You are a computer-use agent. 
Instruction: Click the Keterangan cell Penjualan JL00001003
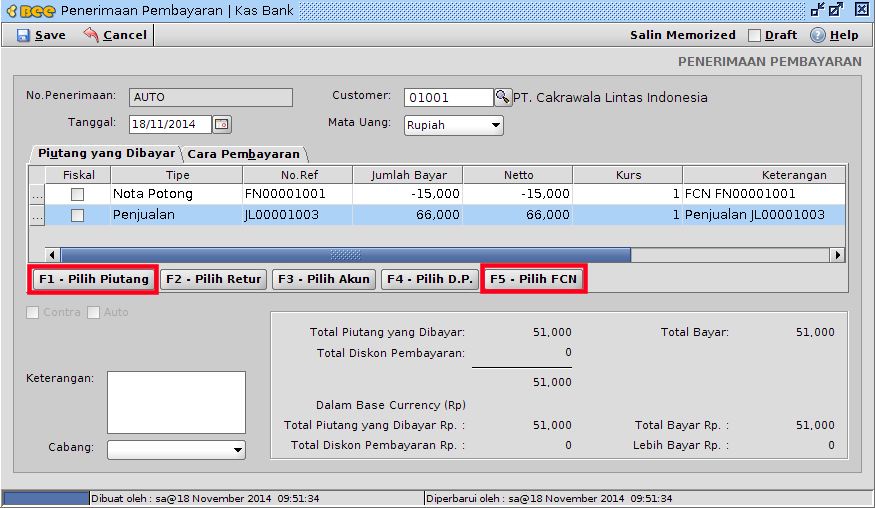coord(765,215)
